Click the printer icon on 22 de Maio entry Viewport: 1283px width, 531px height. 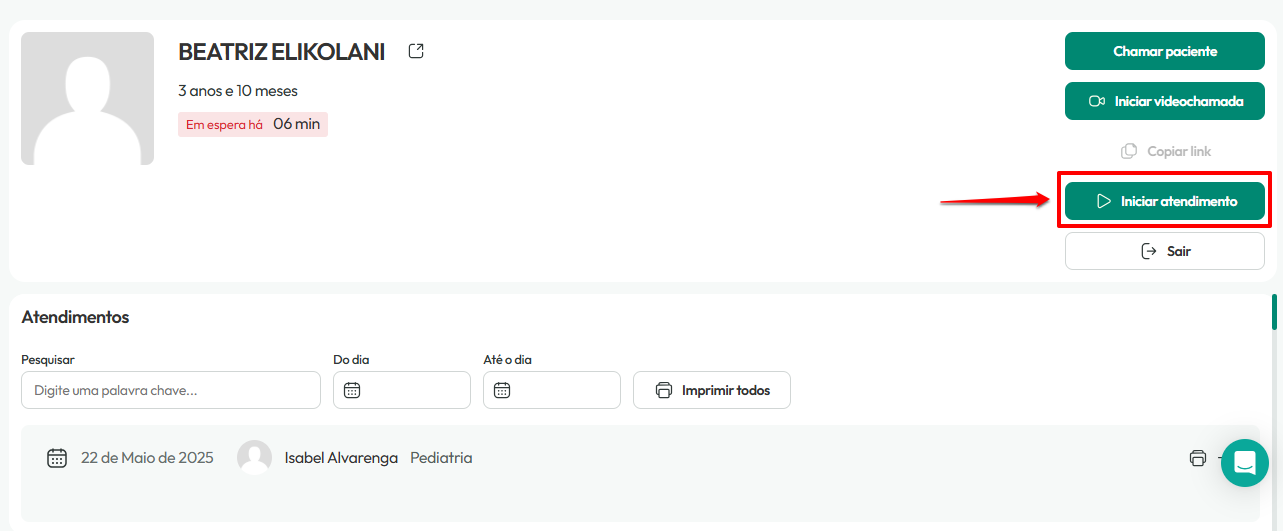pos(1198,458)
